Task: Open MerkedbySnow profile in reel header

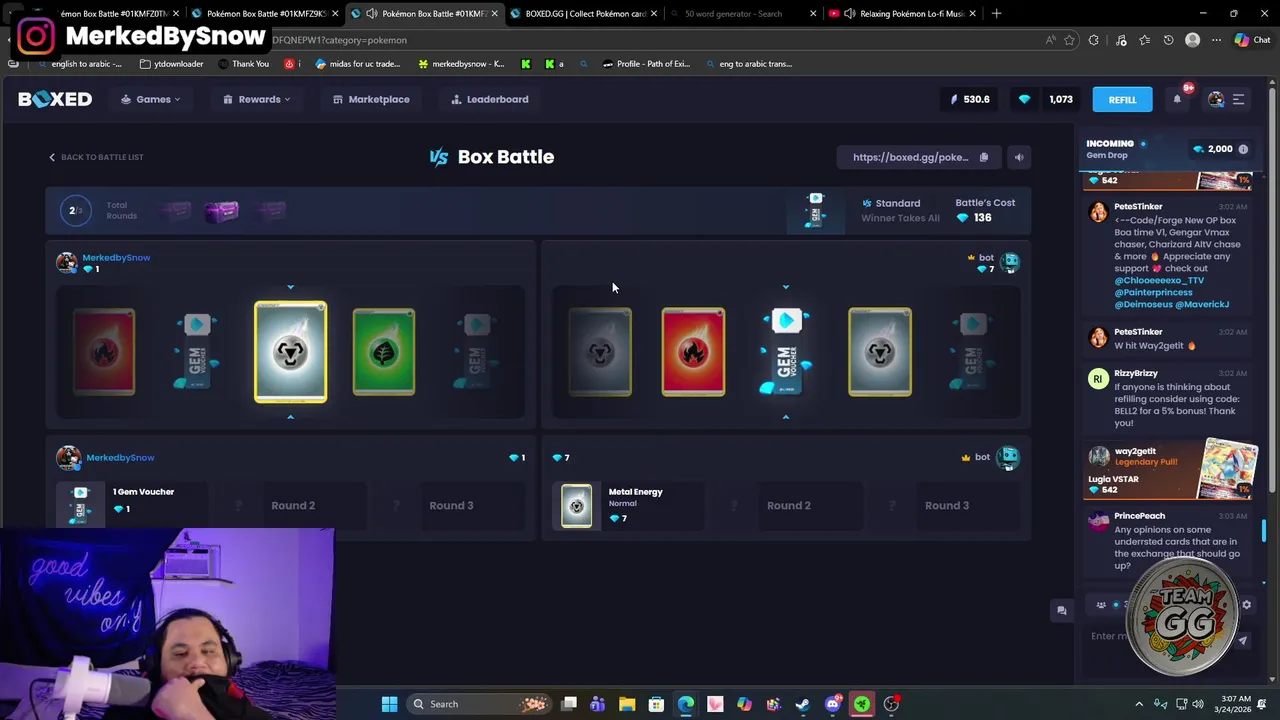Action: [116, 257]
